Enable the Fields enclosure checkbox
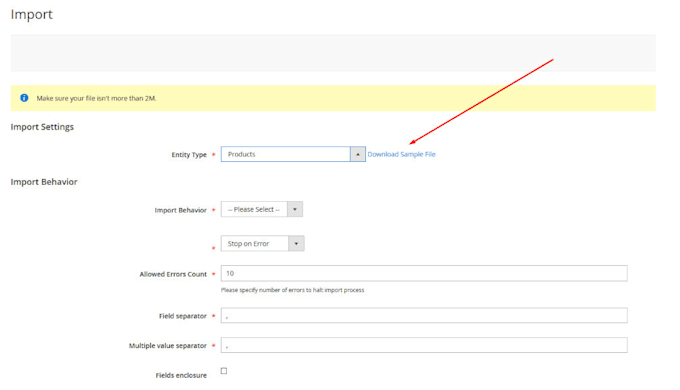Image resolution: width=680 pixels, height=390 pixels. pos(224,371)
